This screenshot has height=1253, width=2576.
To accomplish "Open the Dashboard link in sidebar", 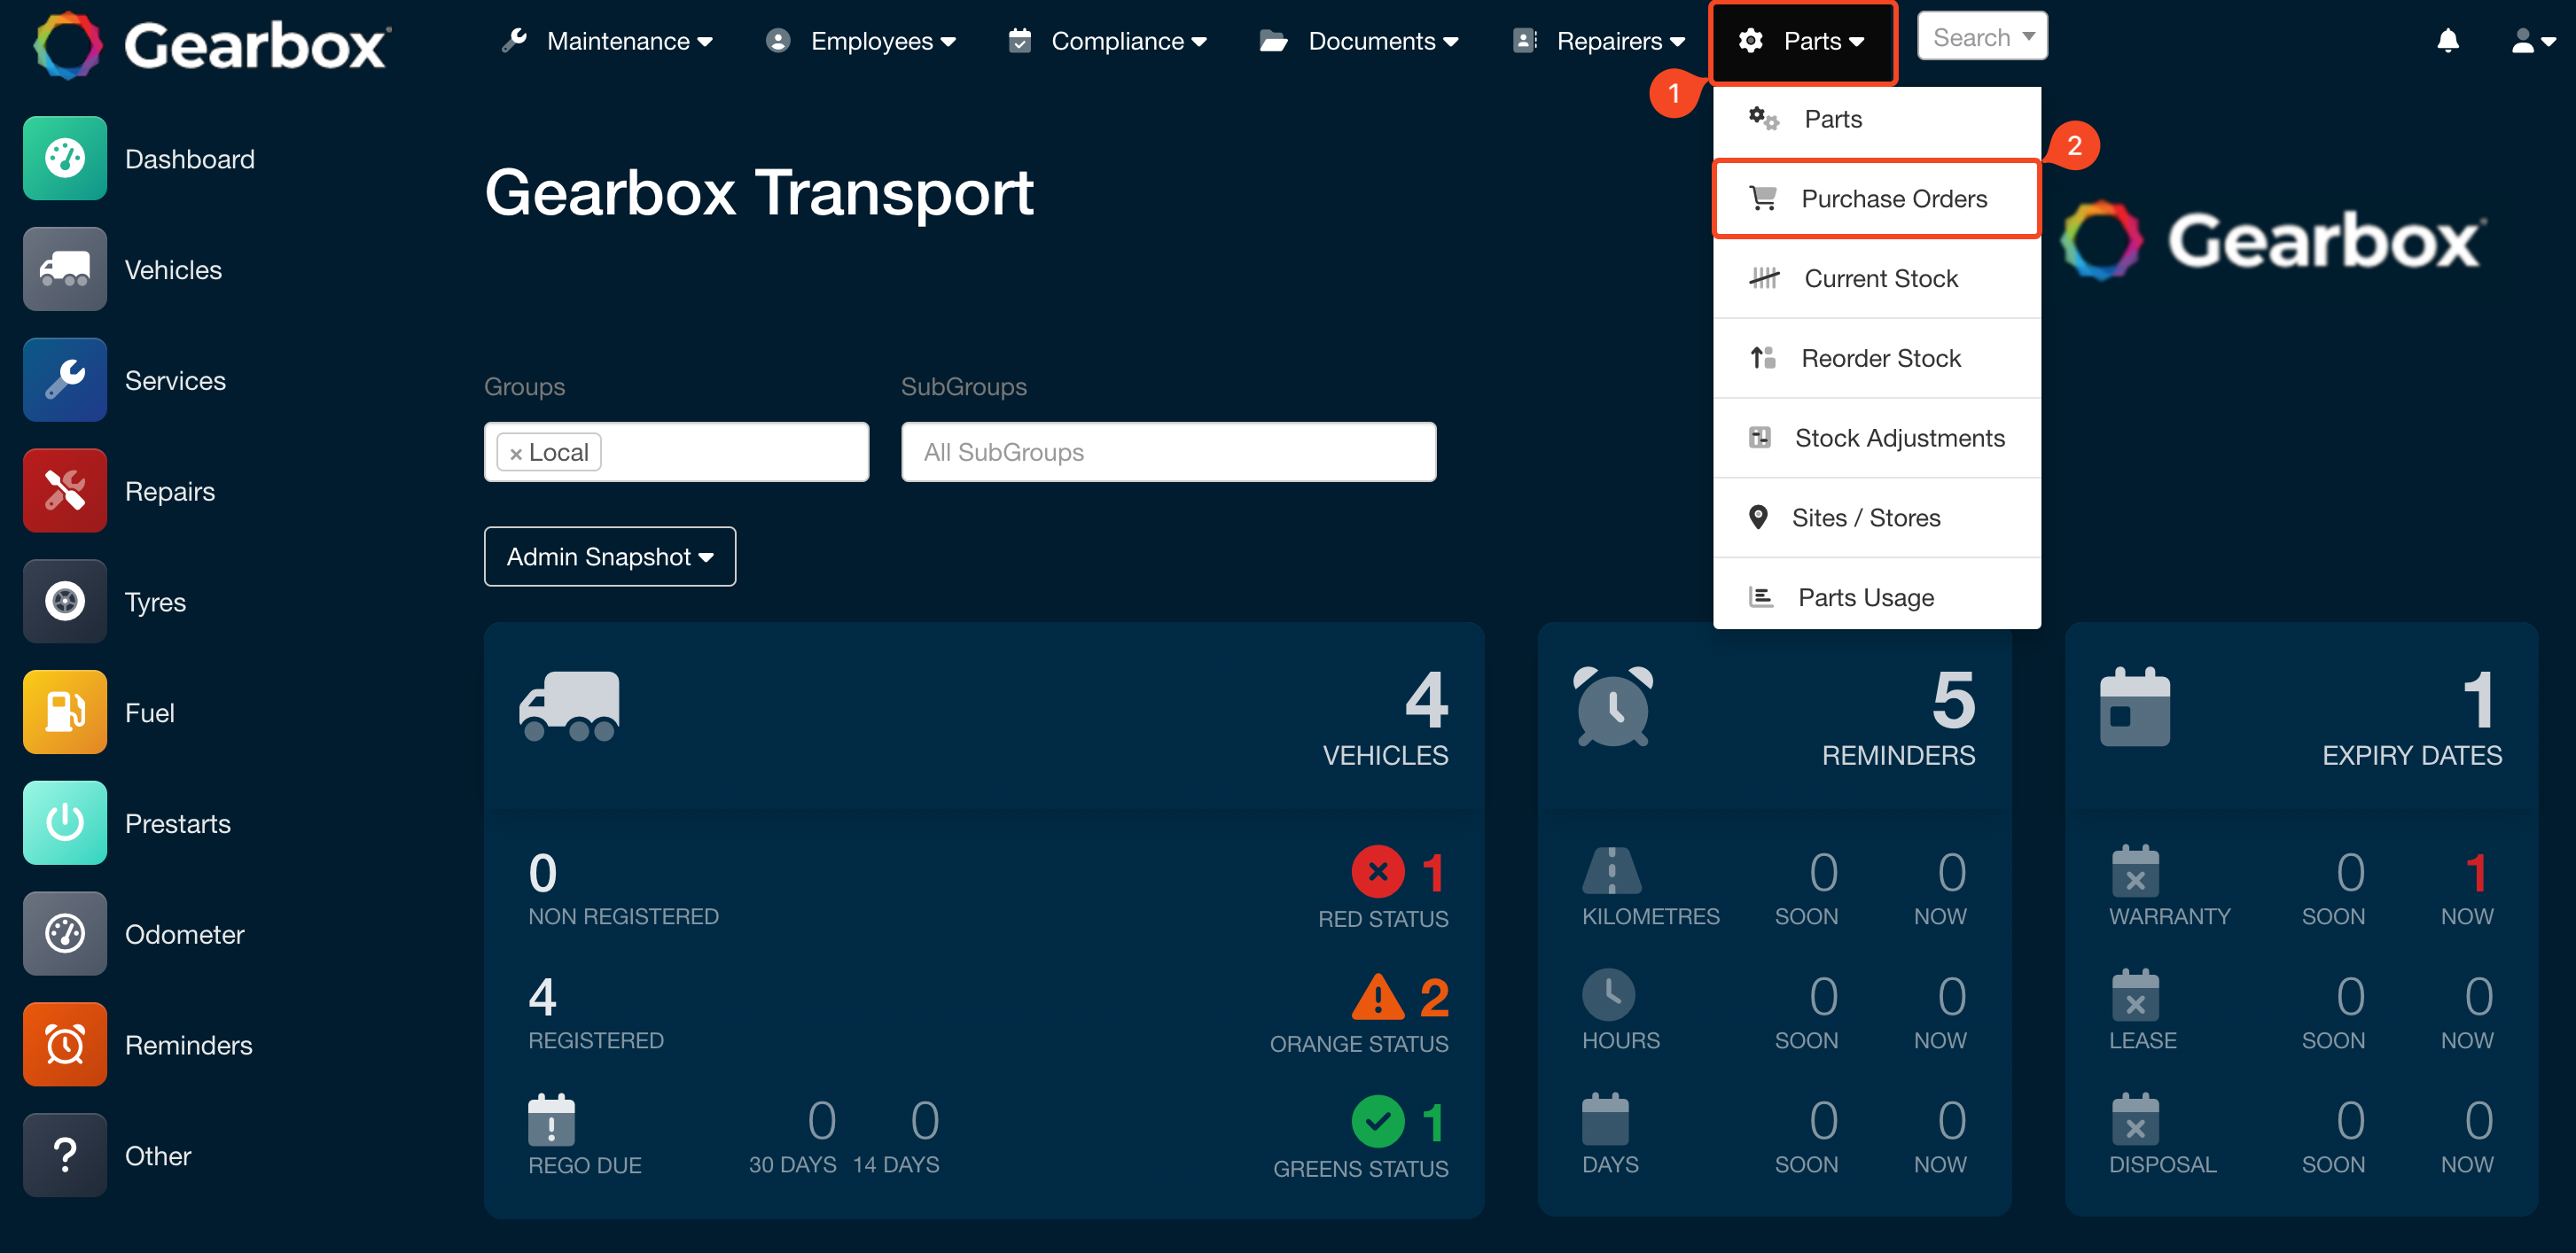I will click(x=189, y=159).
